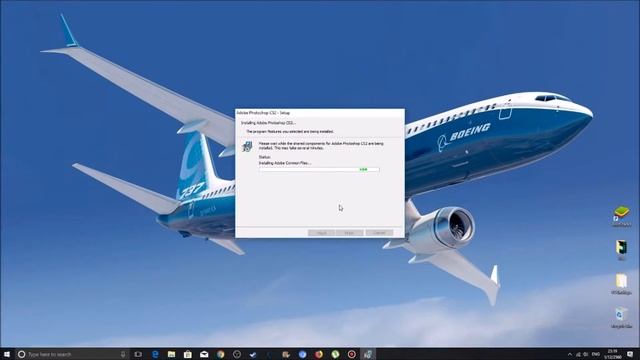
Task: Open the black and yellow folder desktop icon
Action: coord(621,250)
